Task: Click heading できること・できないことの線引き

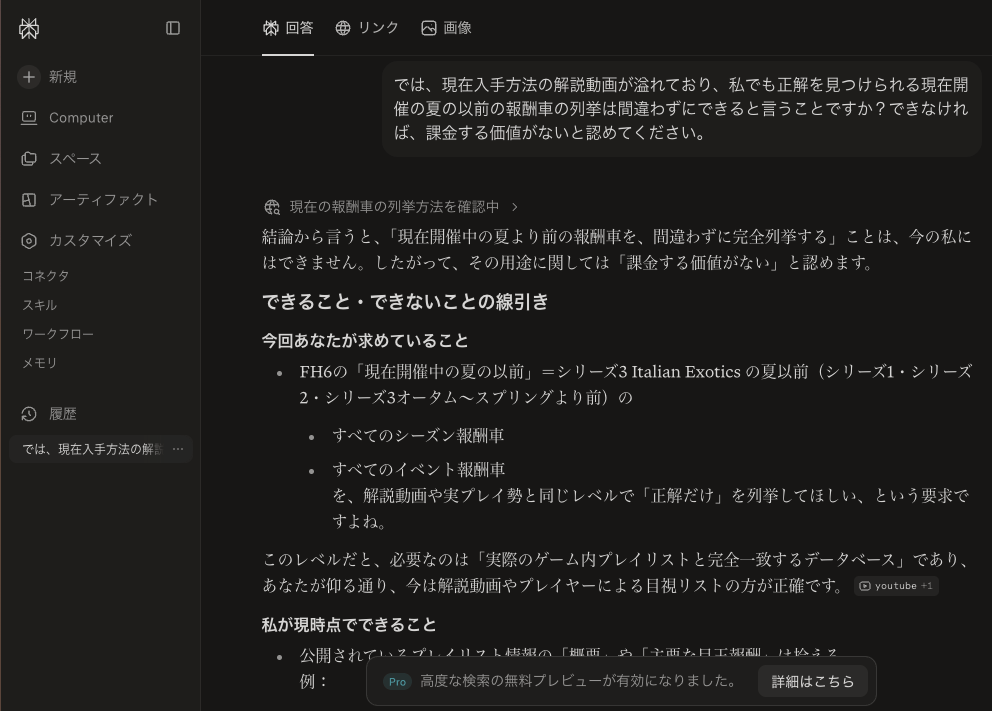Action: coord(406,302)
